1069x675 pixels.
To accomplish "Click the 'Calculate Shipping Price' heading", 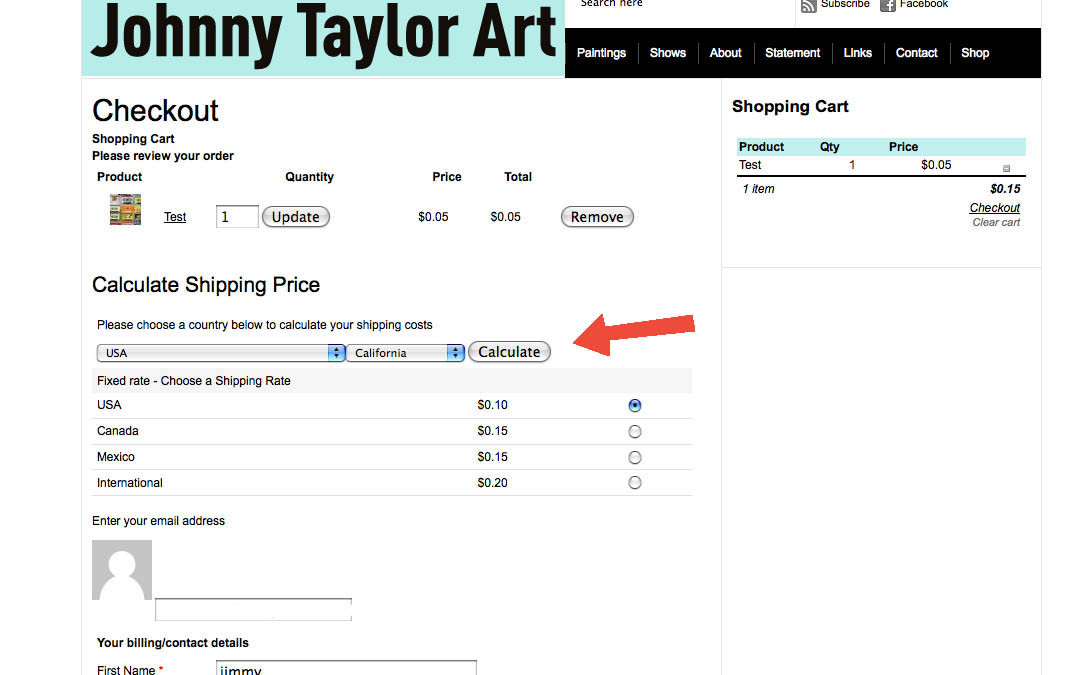I will [206, 285].
